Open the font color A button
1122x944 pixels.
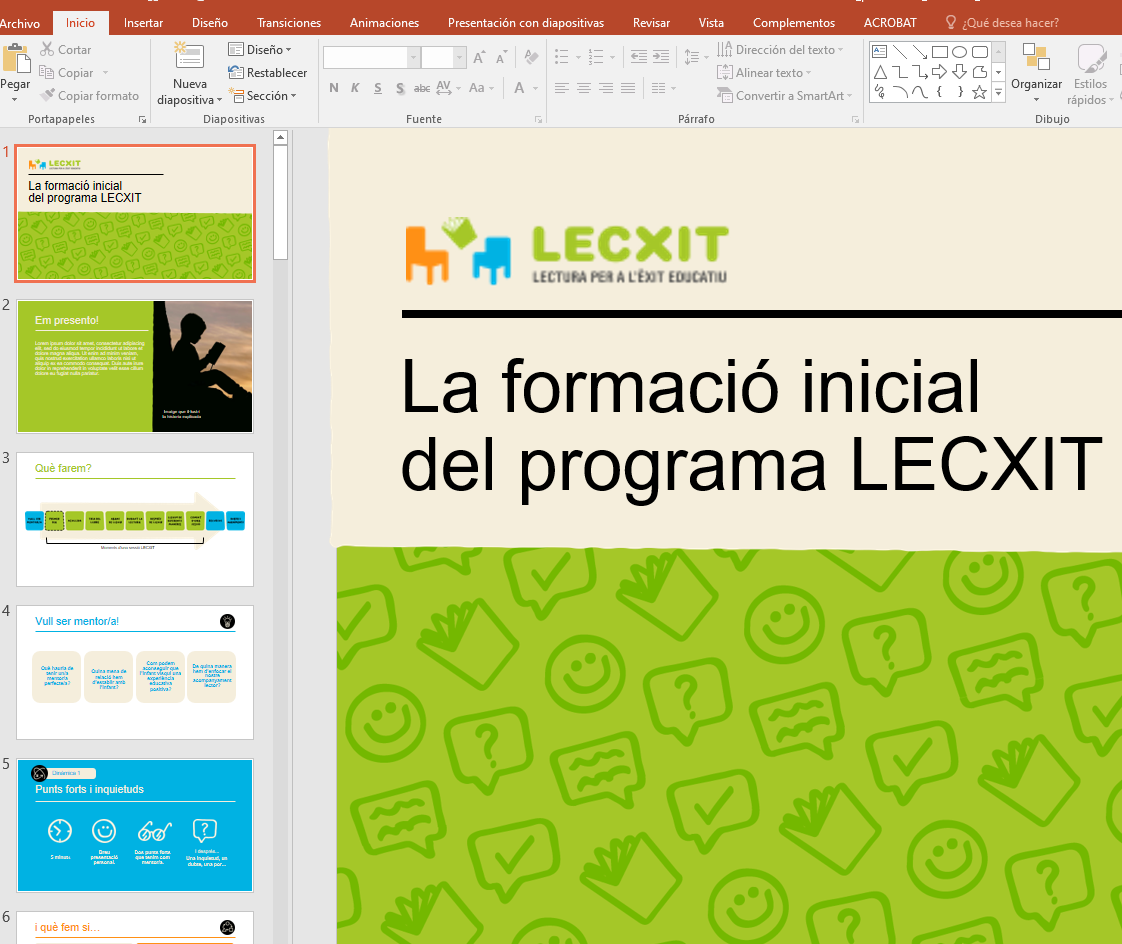coord(520,88)
